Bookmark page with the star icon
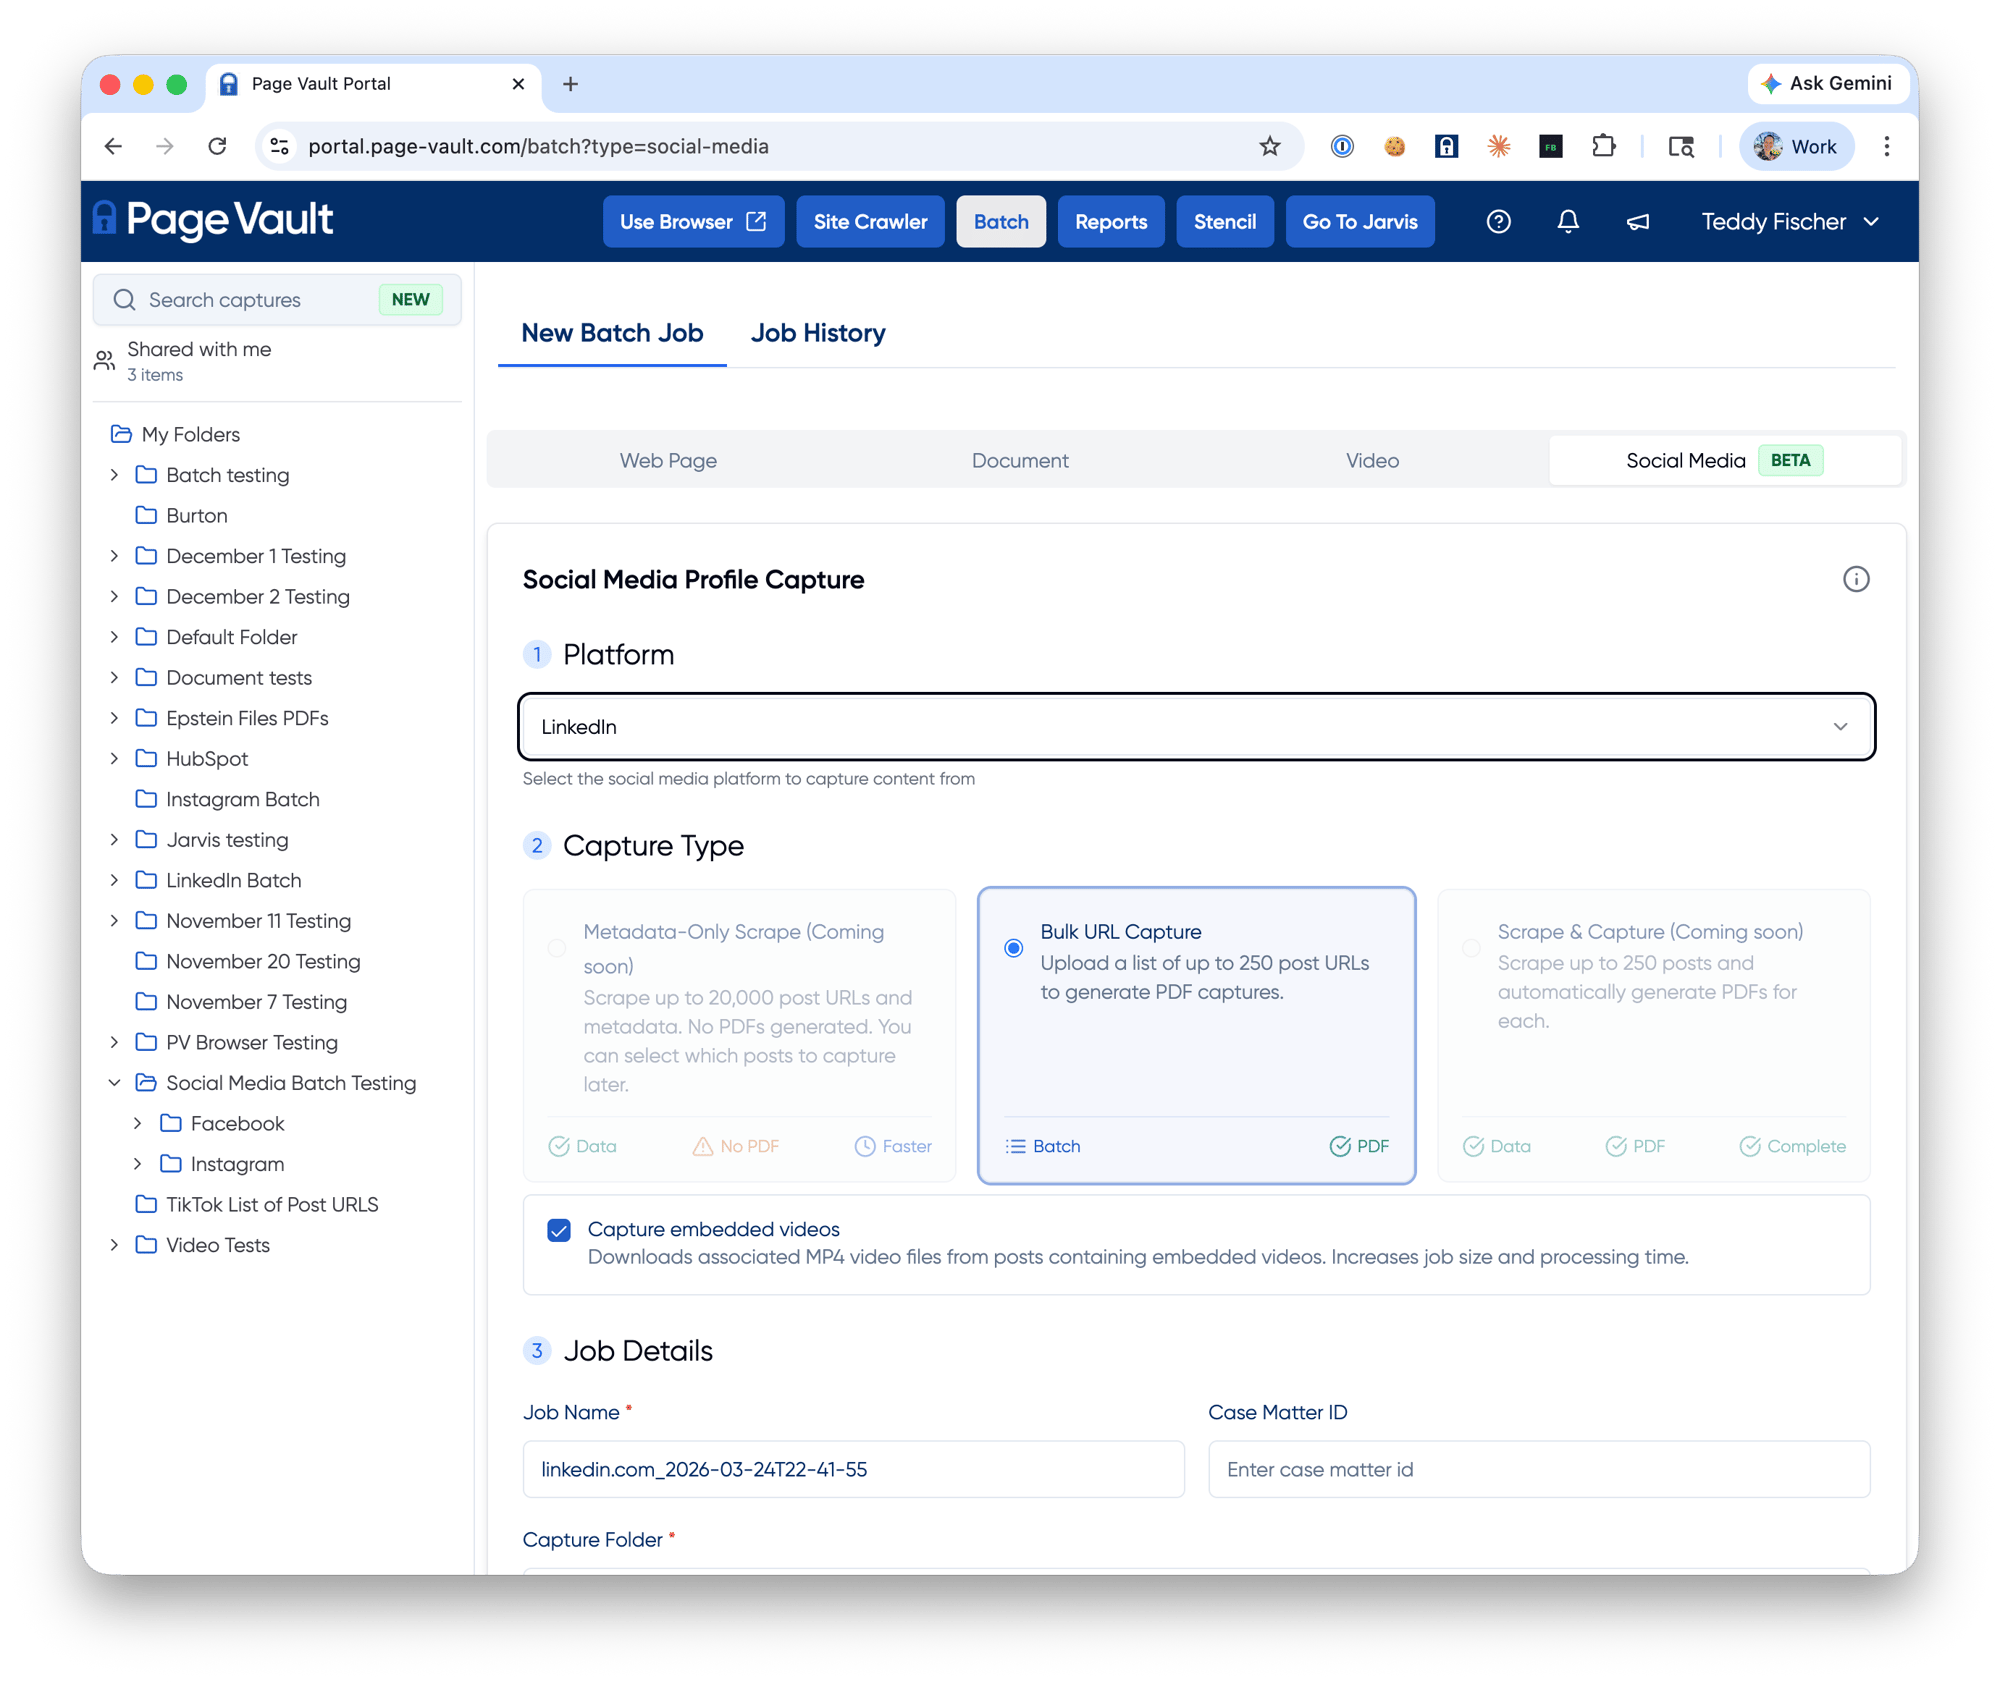The width and height of the screenshot is (2000, 1682). coord(1269,147)
